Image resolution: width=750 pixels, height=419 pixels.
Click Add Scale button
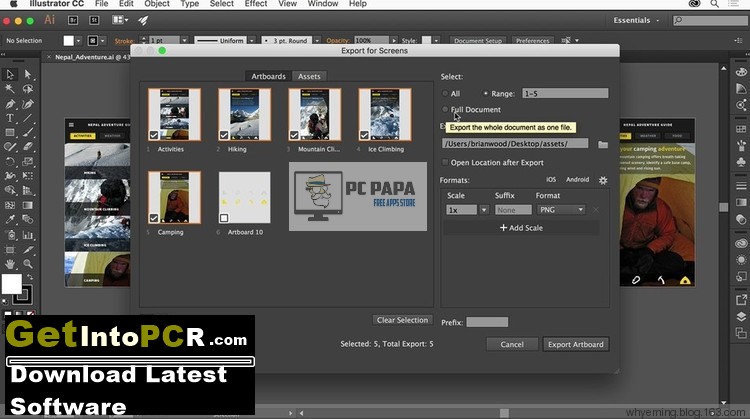click(x=521, y=228)
